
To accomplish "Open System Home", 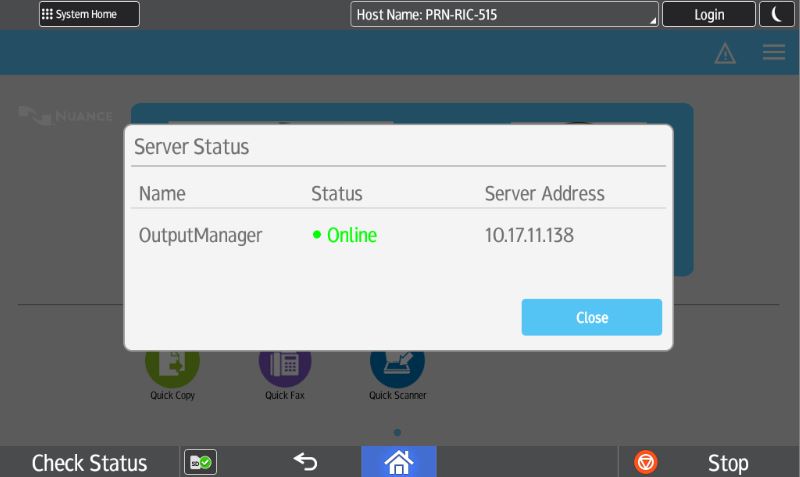I will (x=89, y=14).
